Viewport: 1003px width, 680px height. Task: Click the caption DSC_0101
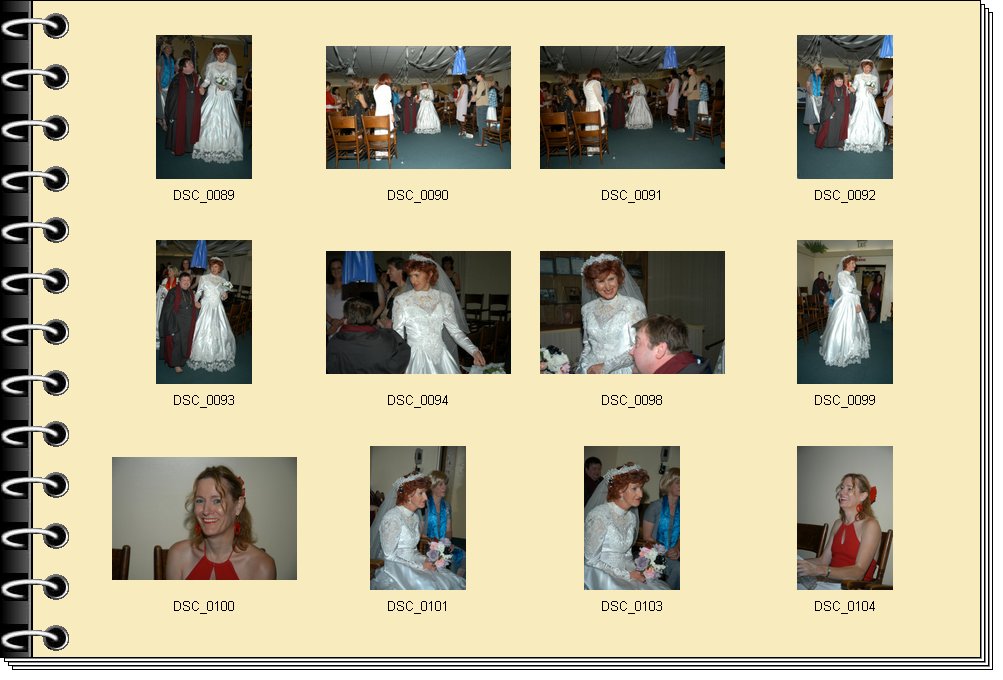(x=418, y=606)
